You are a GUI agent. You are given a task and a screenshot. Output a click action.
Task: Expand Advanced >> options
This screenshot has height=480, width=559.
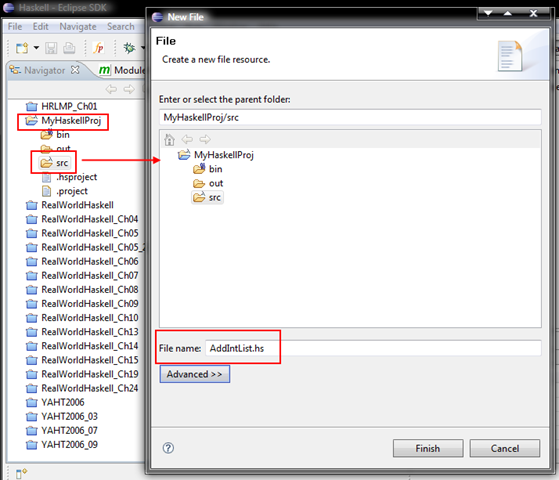point(195,374)
